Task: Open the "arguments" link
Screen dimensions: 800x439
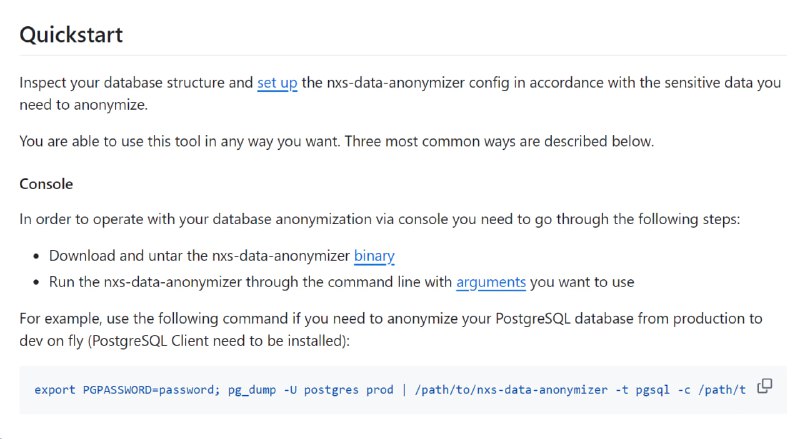Action: (x=491, y=282)
